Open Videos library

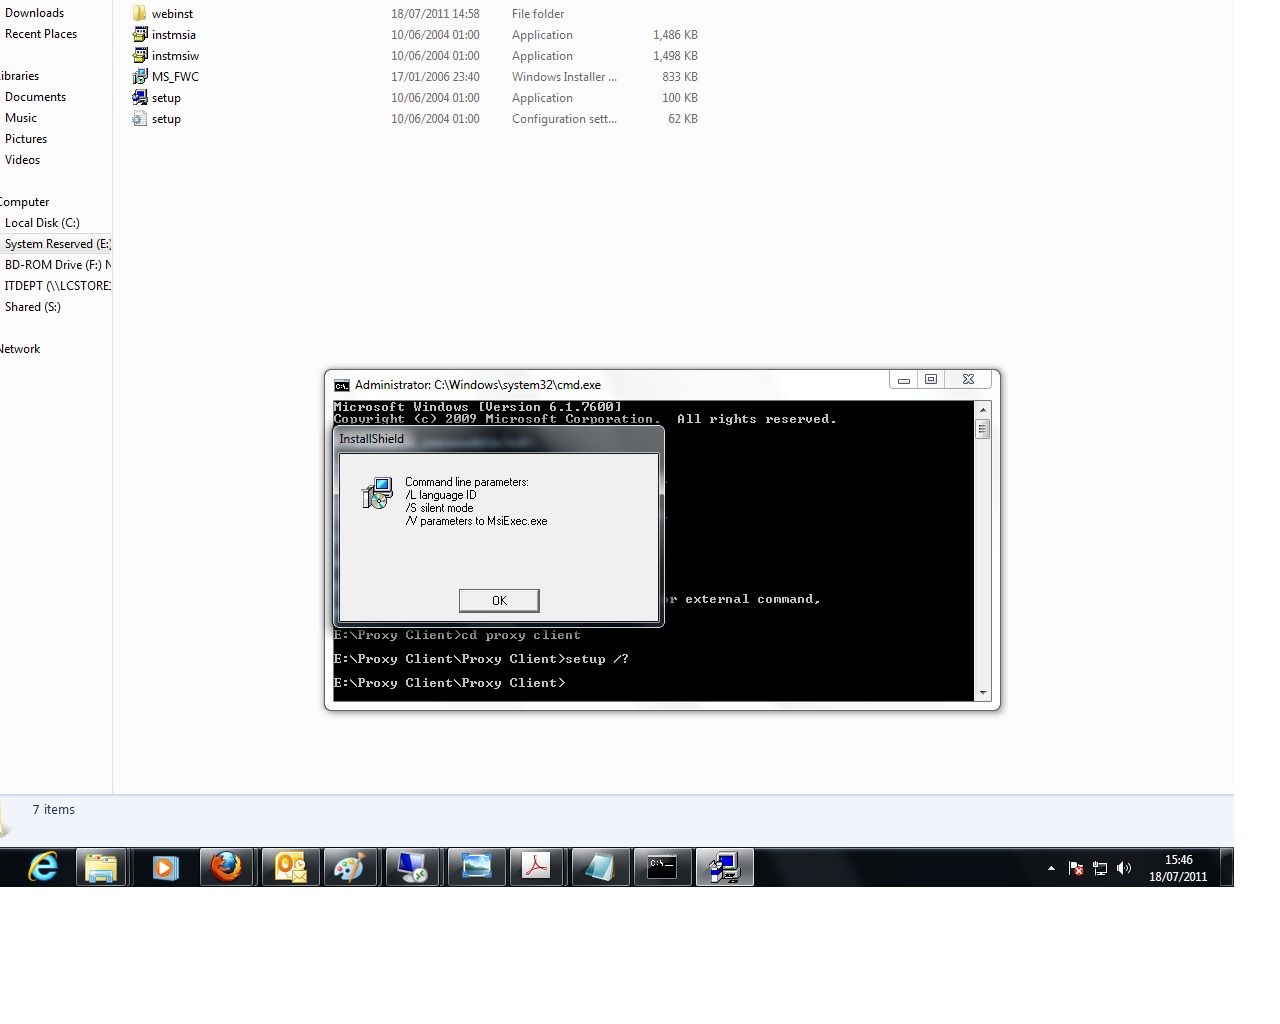(x=23, y=160)
